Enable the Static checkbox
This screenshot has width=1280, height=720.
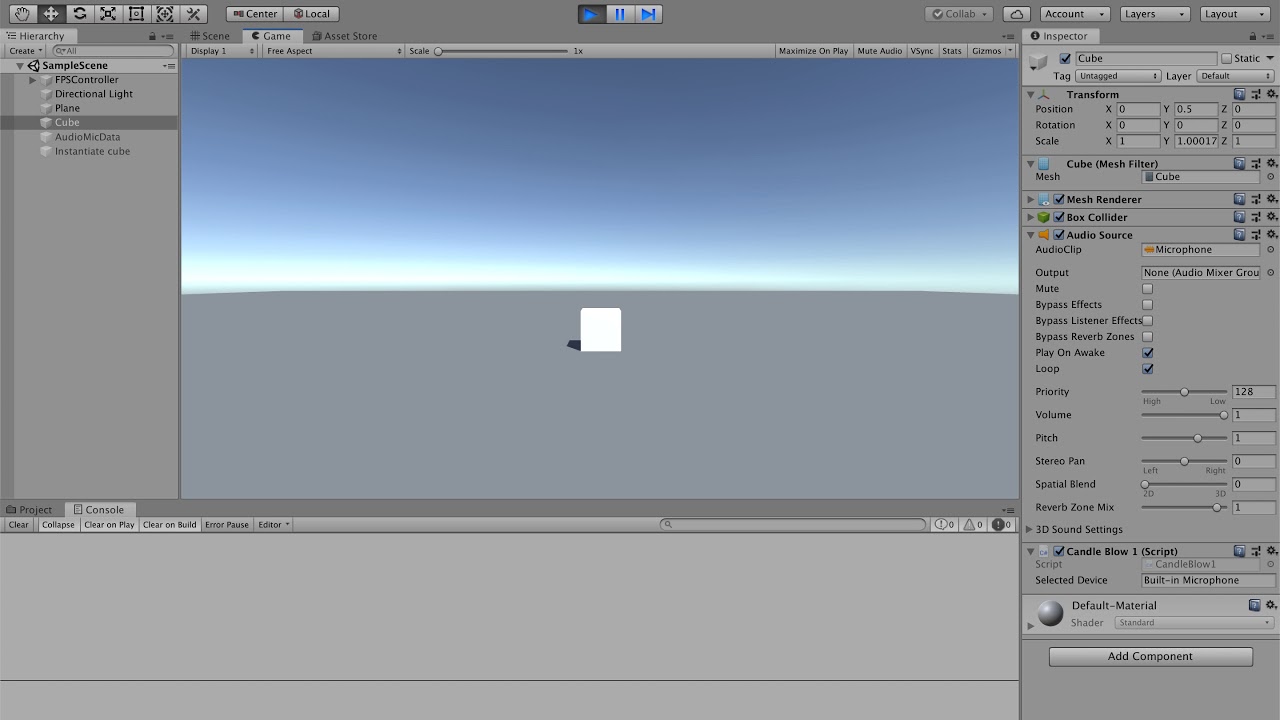point(1226,59)
